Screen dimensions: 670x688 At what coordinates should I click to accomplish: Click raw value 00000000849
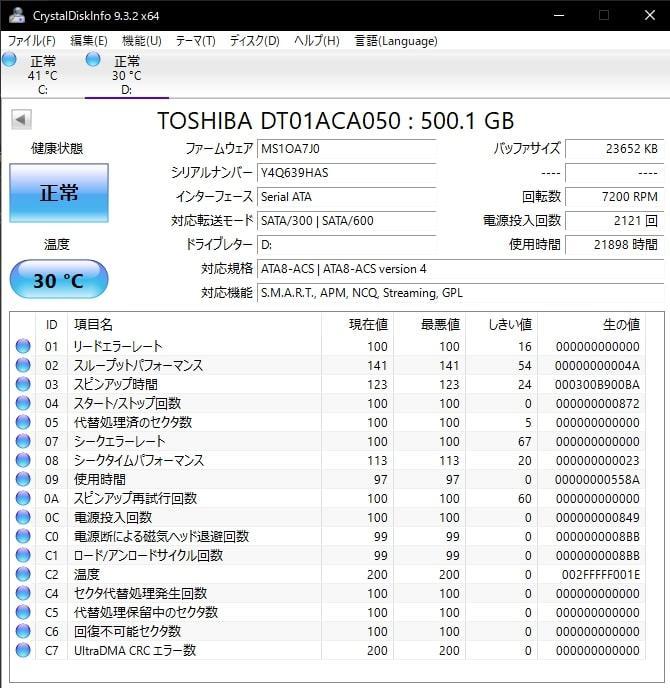[x=598, y=518]
